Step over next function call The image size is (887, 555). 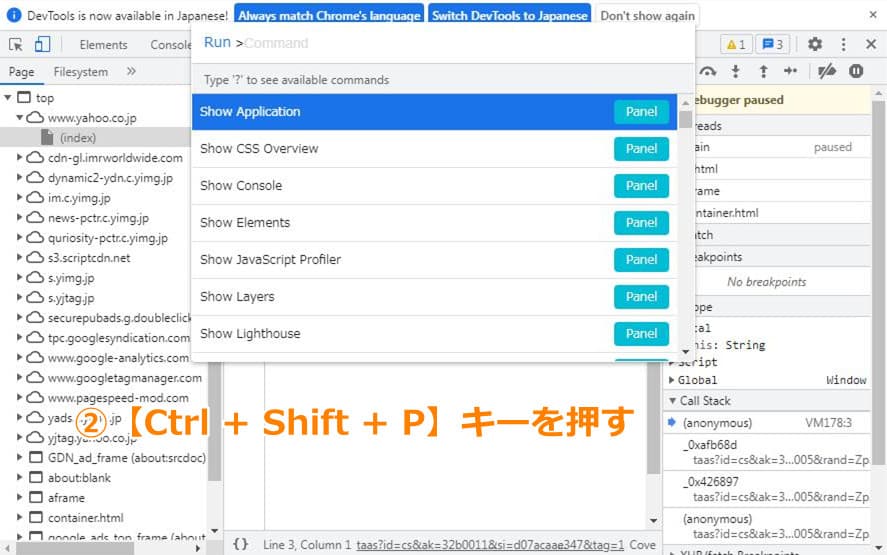click(708, 71)
